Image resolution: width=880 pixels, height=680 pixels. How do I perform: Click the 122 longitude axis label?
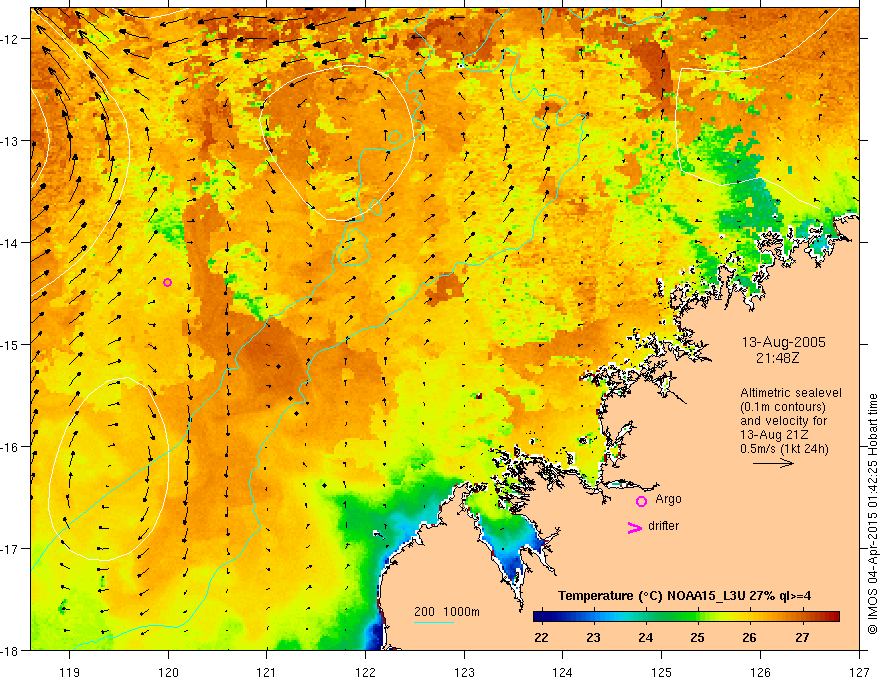pos(365,672)
